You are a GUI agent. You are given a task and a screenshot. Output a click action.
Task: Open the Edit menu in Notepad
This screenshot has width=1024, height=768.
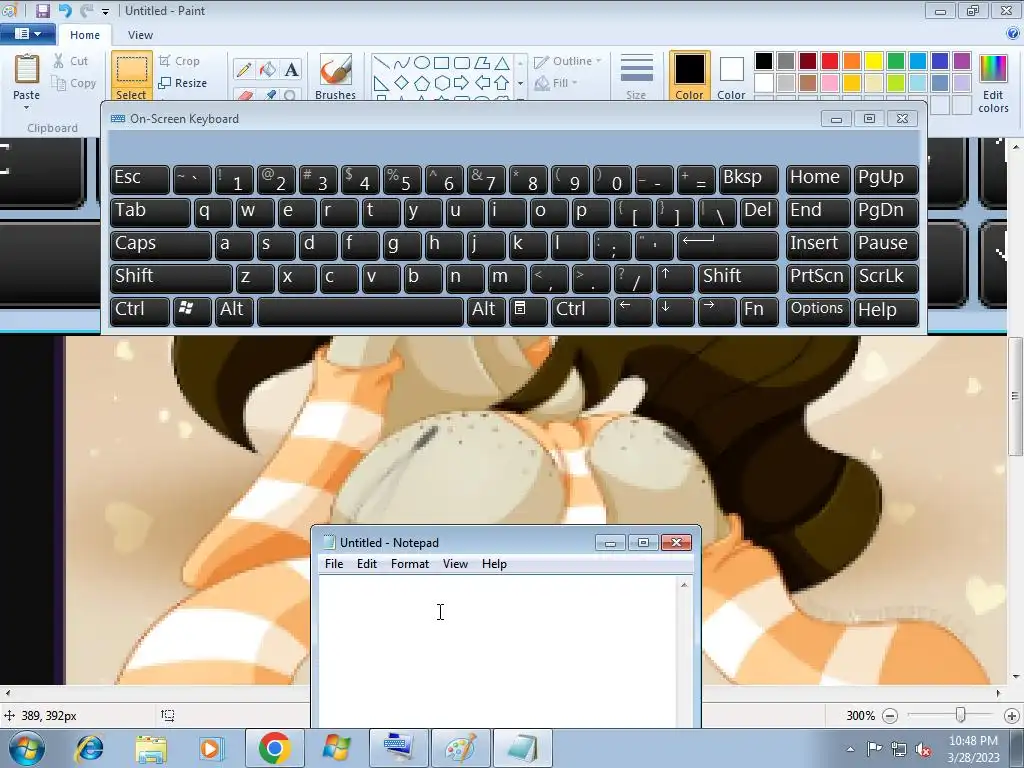[x=367, y=564]
